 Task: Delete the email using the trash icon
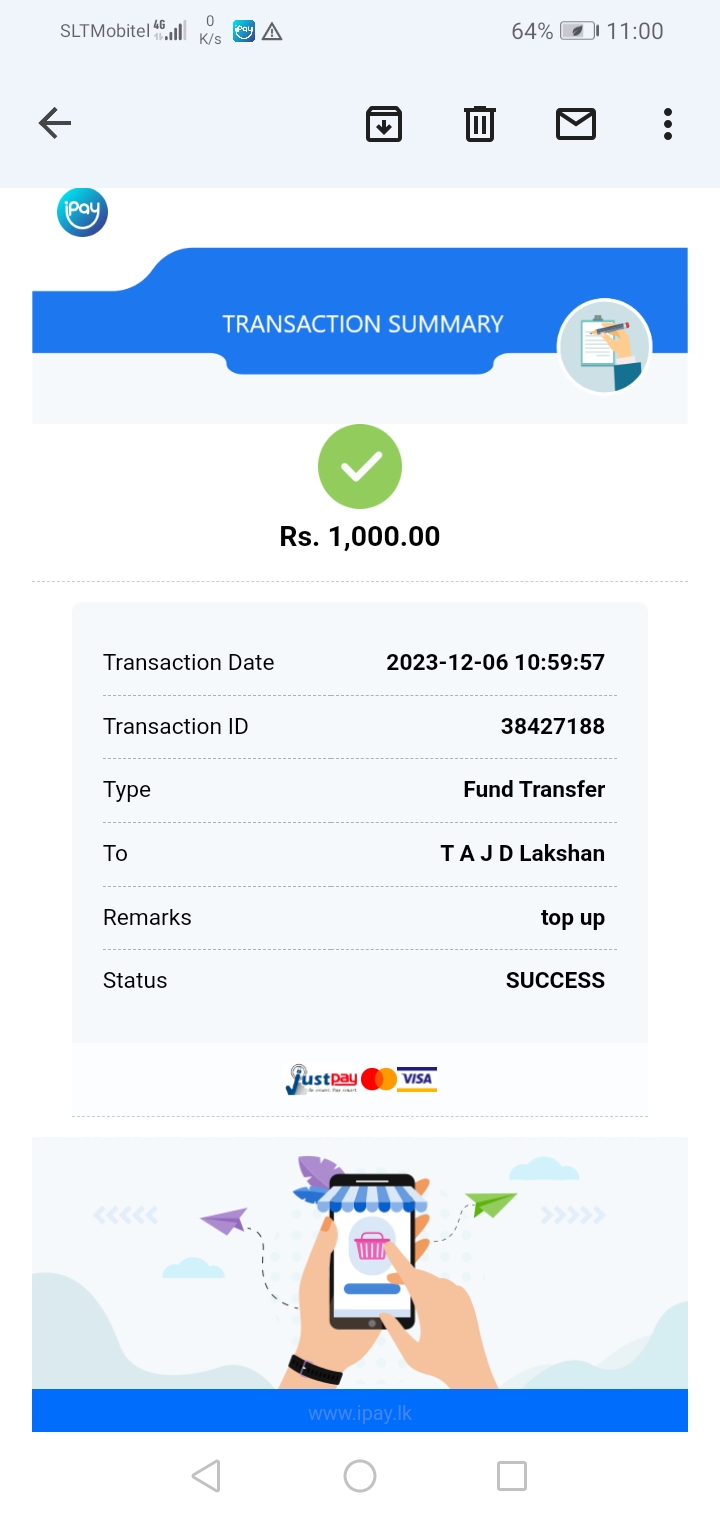(x=480, y=124)
